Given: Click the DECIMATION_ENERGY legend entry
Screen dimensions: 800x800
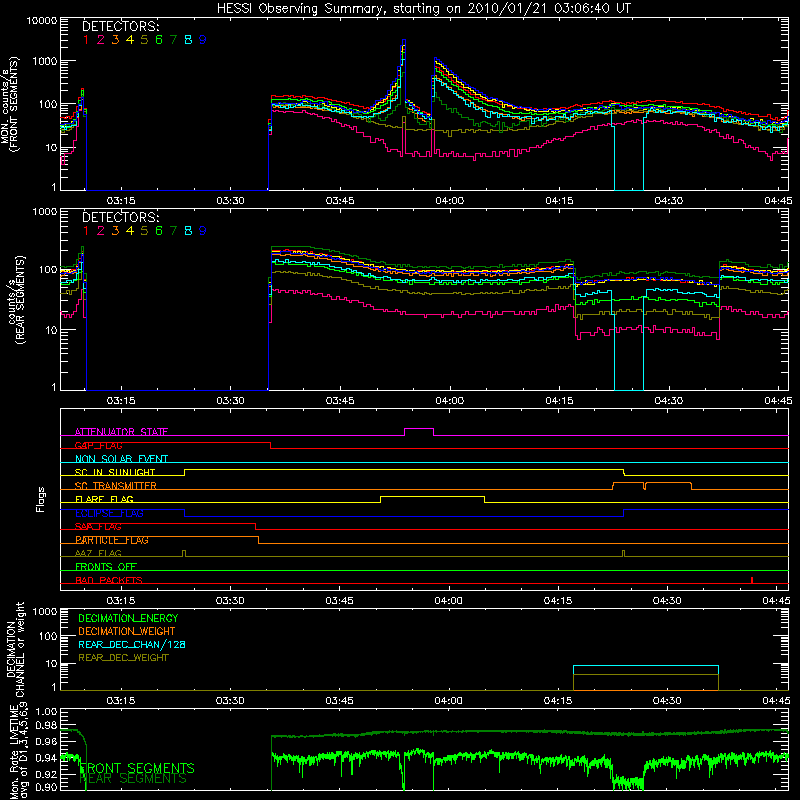Looking at the screenshot, I should pyautogui.click(x=128, y=618).
